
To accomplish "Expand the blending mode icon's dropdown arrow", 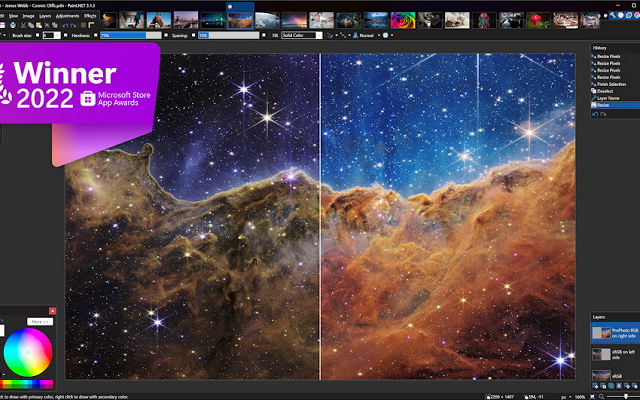I will 349,35.
